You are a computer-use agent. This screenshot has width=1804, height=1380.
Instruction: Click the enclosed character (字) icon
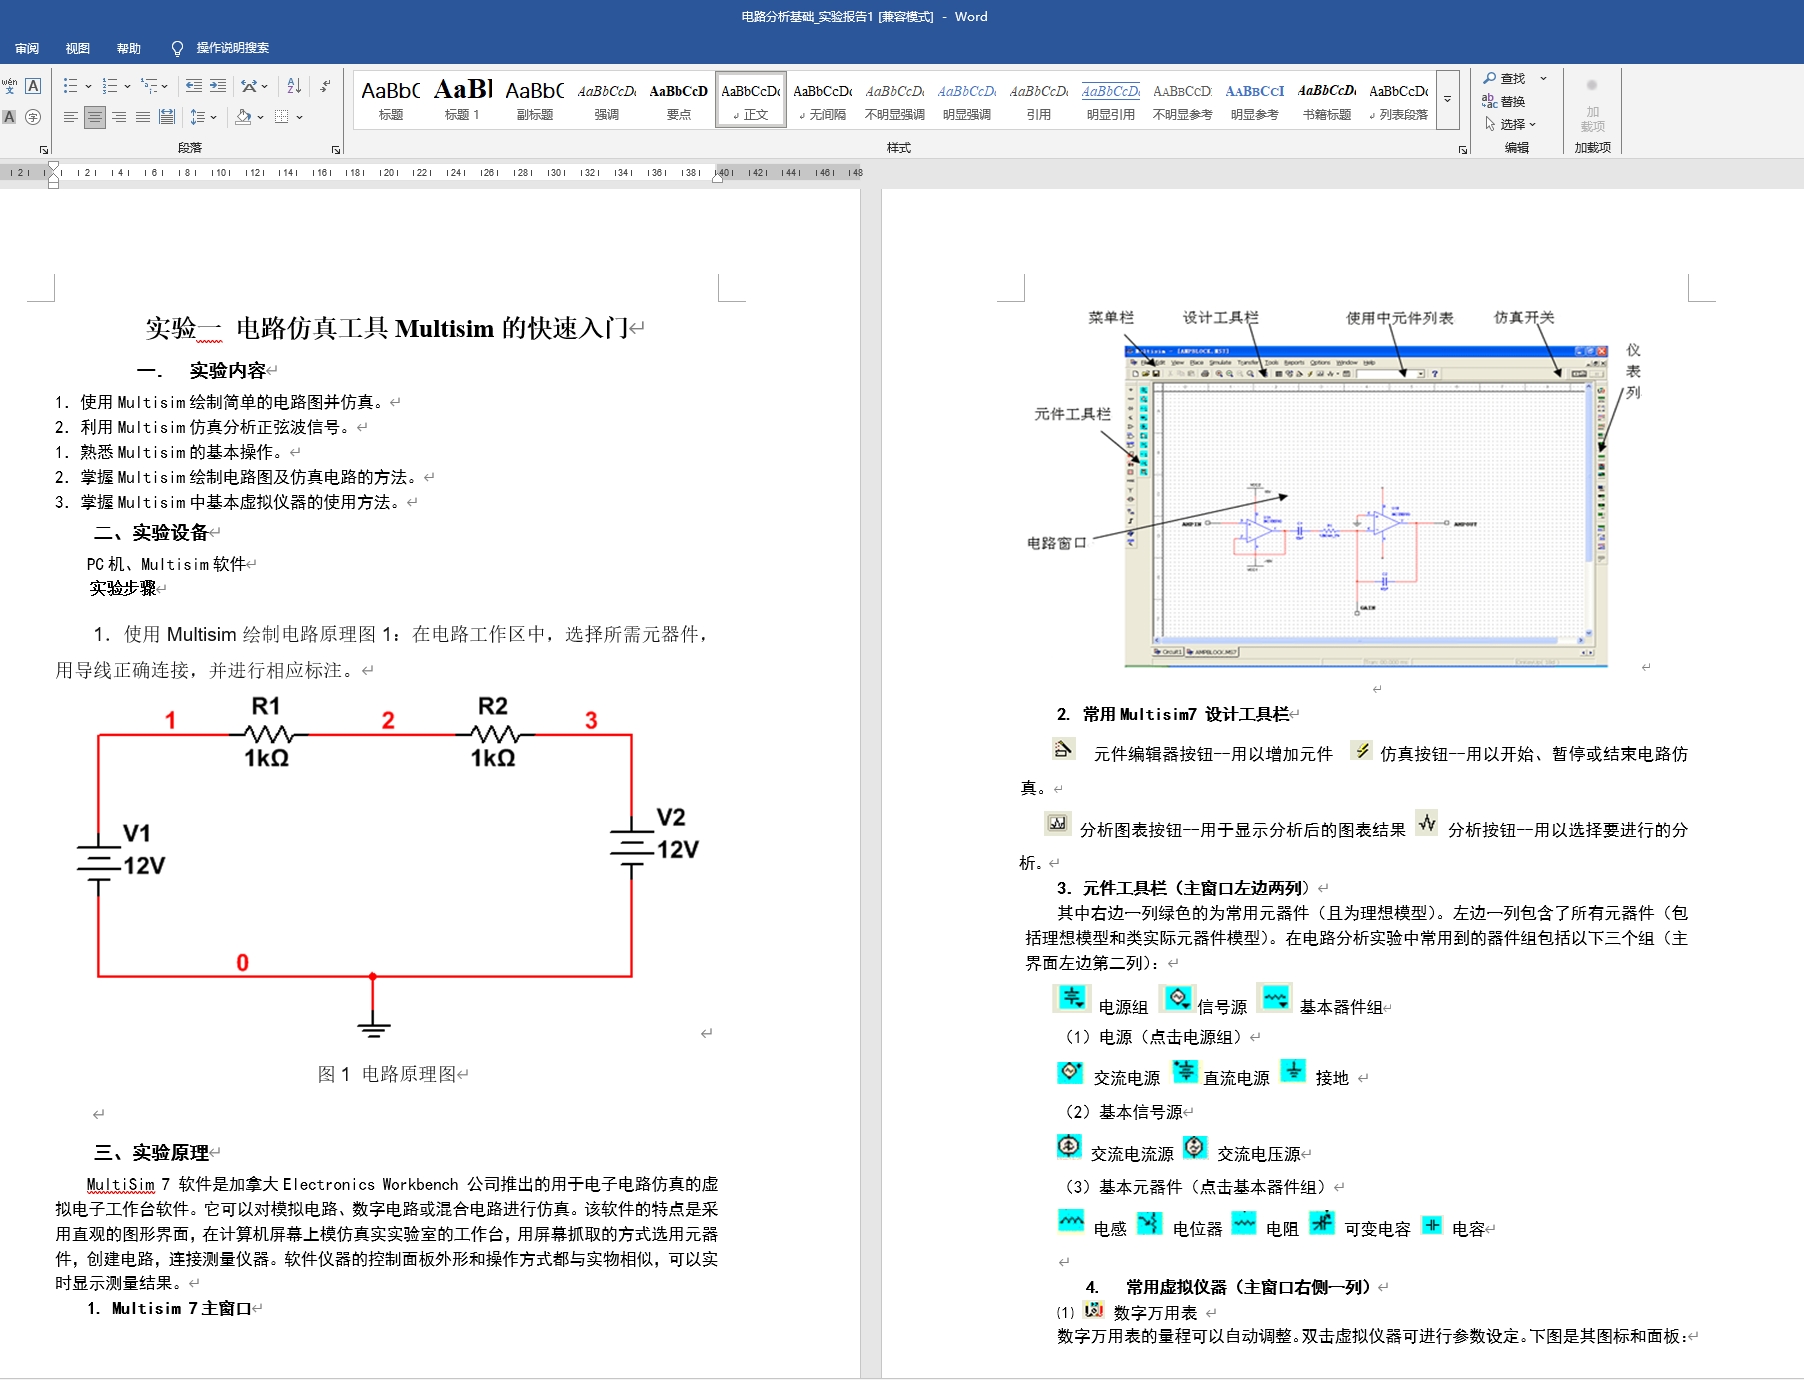point(33,117)
